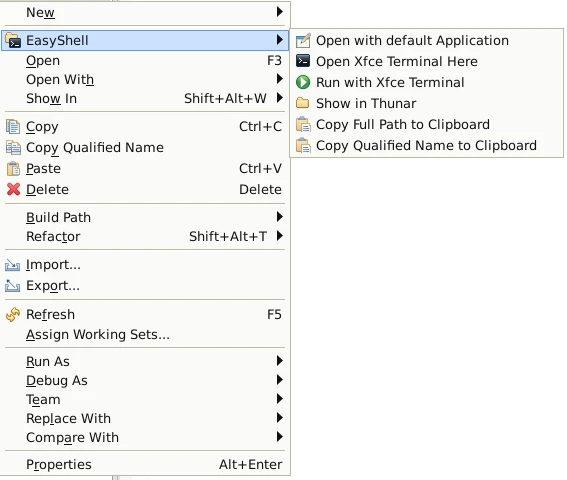Expand the Open With submenu arrow
This screenshot has height=480, width=567.
tap(280, 78)
